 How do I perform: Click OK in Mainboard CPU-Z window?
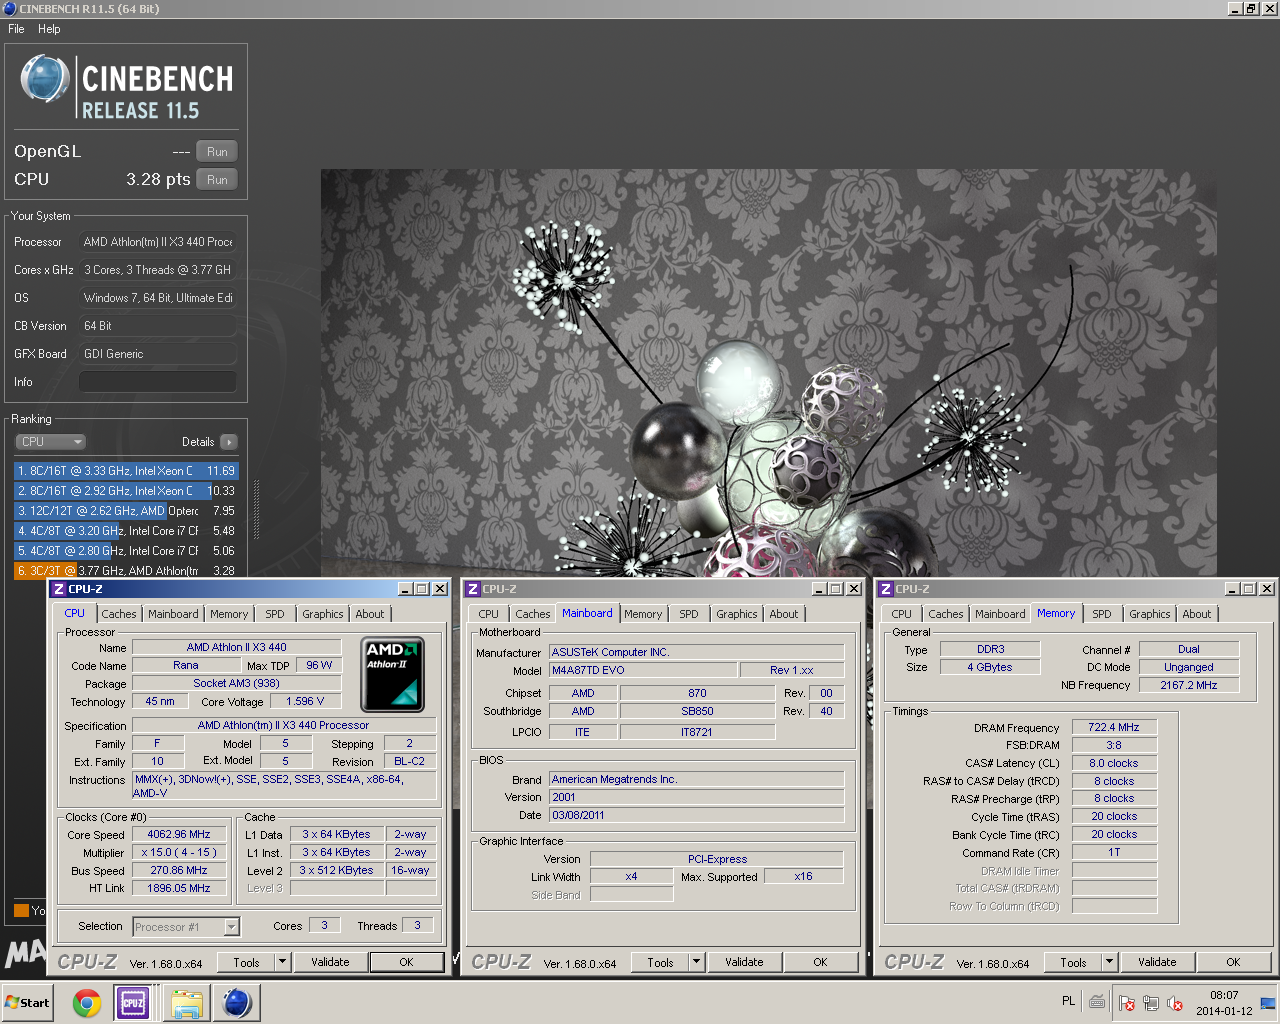820,962
